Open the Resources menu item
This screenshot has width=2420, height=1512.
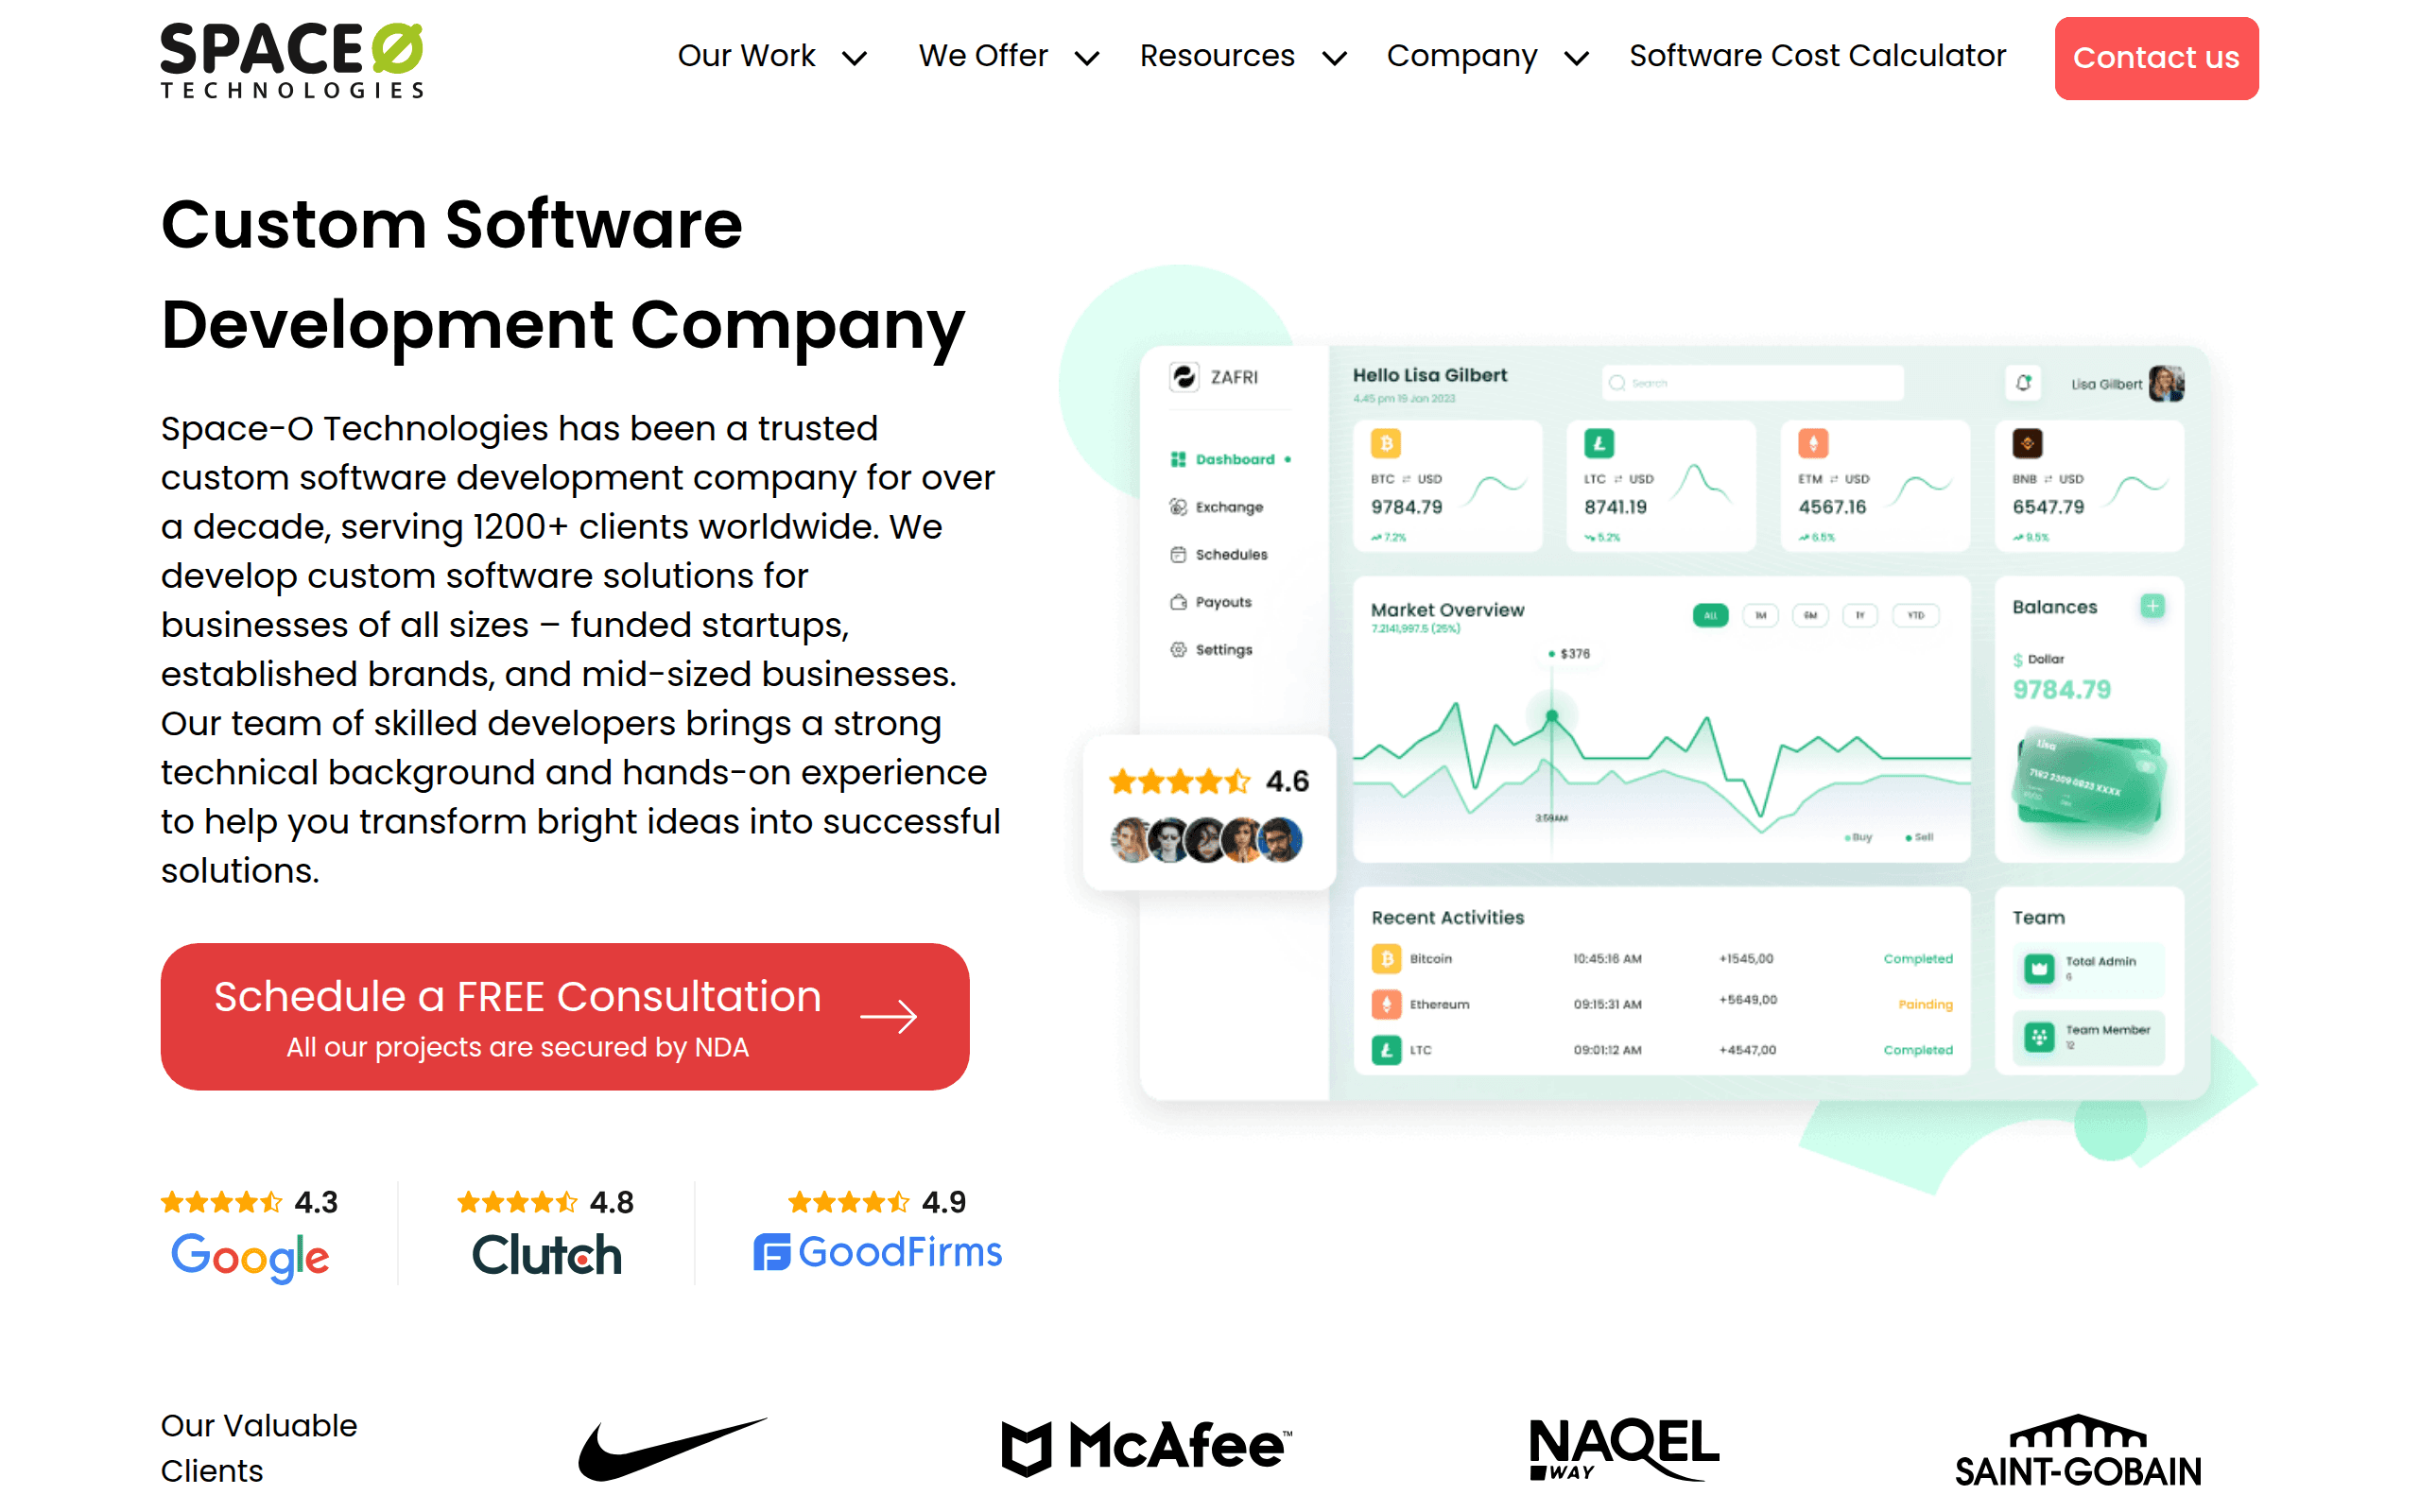(1217, 56)
